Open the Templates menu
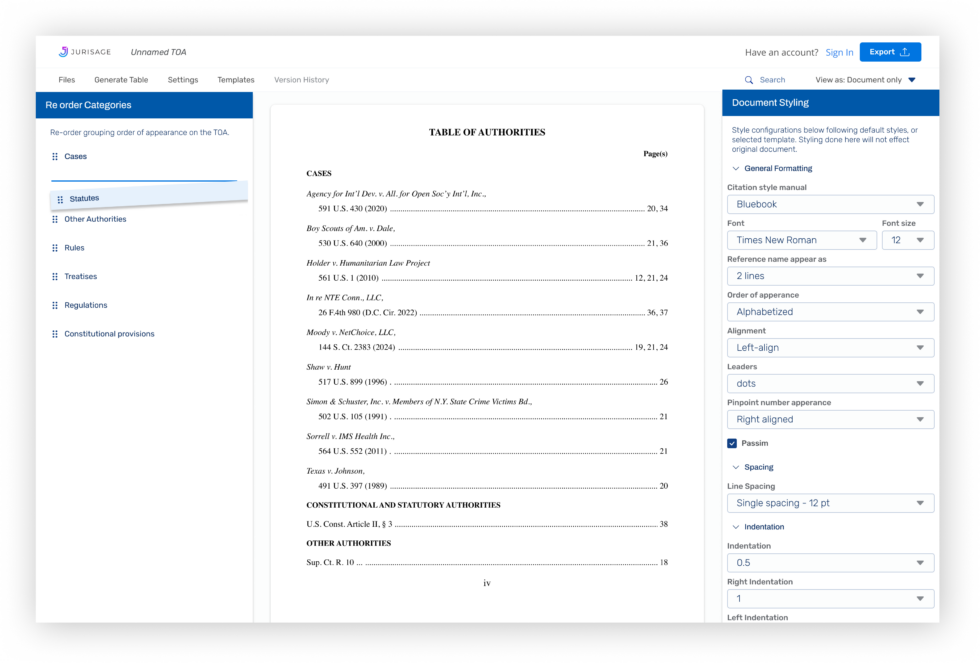Viewport: 980px width, 663px height. pos(236,80)
